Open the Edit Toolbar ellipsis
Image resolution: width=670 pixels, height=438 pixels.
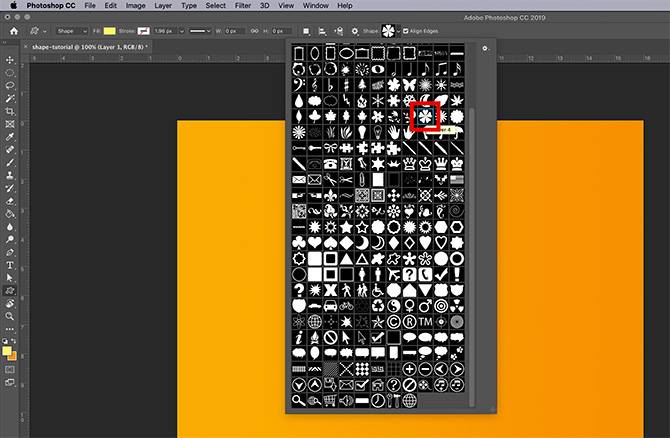tap(9, 329)
